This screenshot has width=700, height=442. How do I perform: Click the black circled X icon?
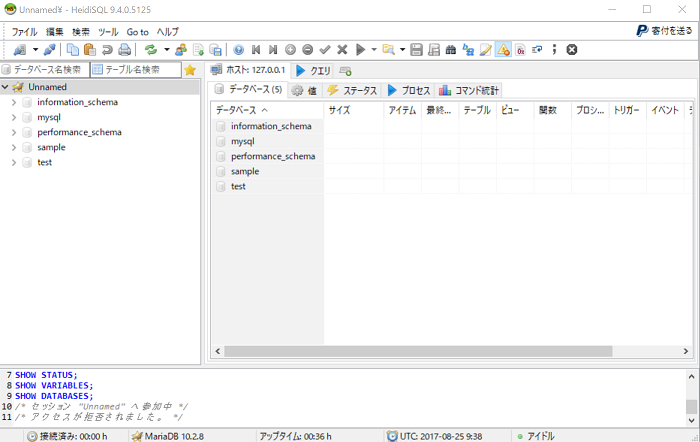click(x=572, y=50)
